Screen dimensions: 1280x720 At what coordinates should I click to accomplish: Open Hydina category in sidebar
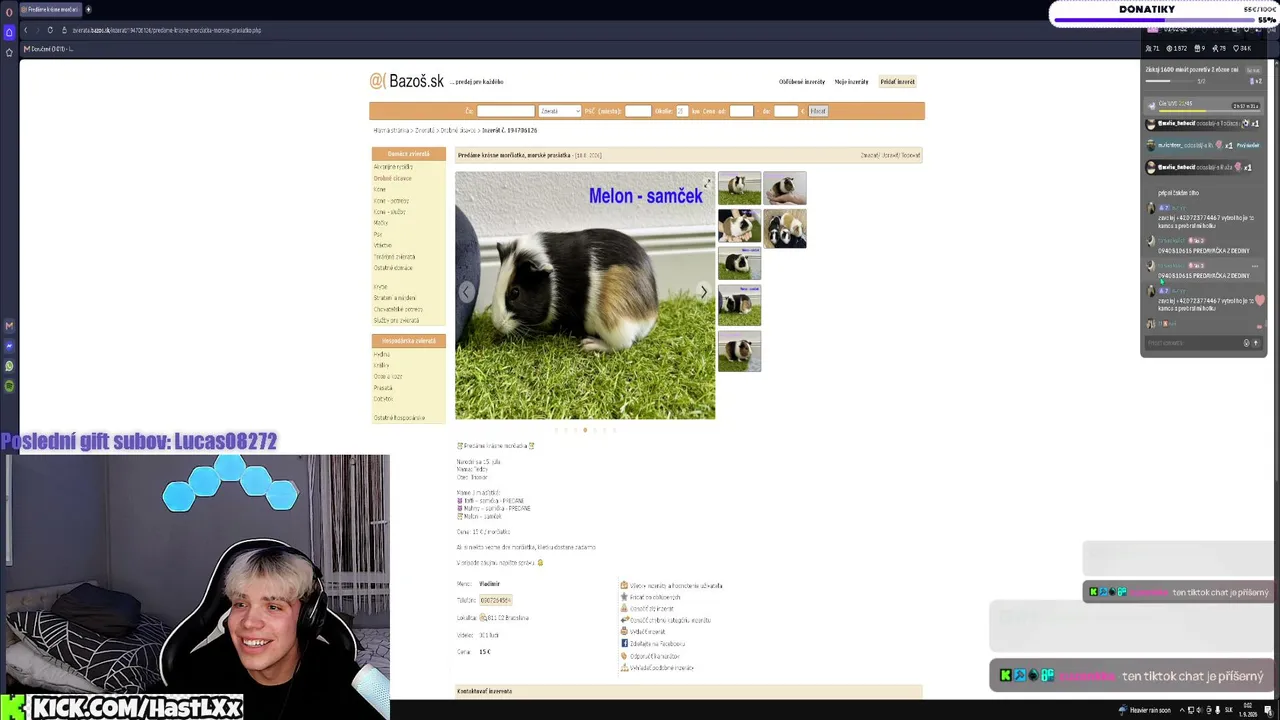pyautogui.click(x=382, y=355)
